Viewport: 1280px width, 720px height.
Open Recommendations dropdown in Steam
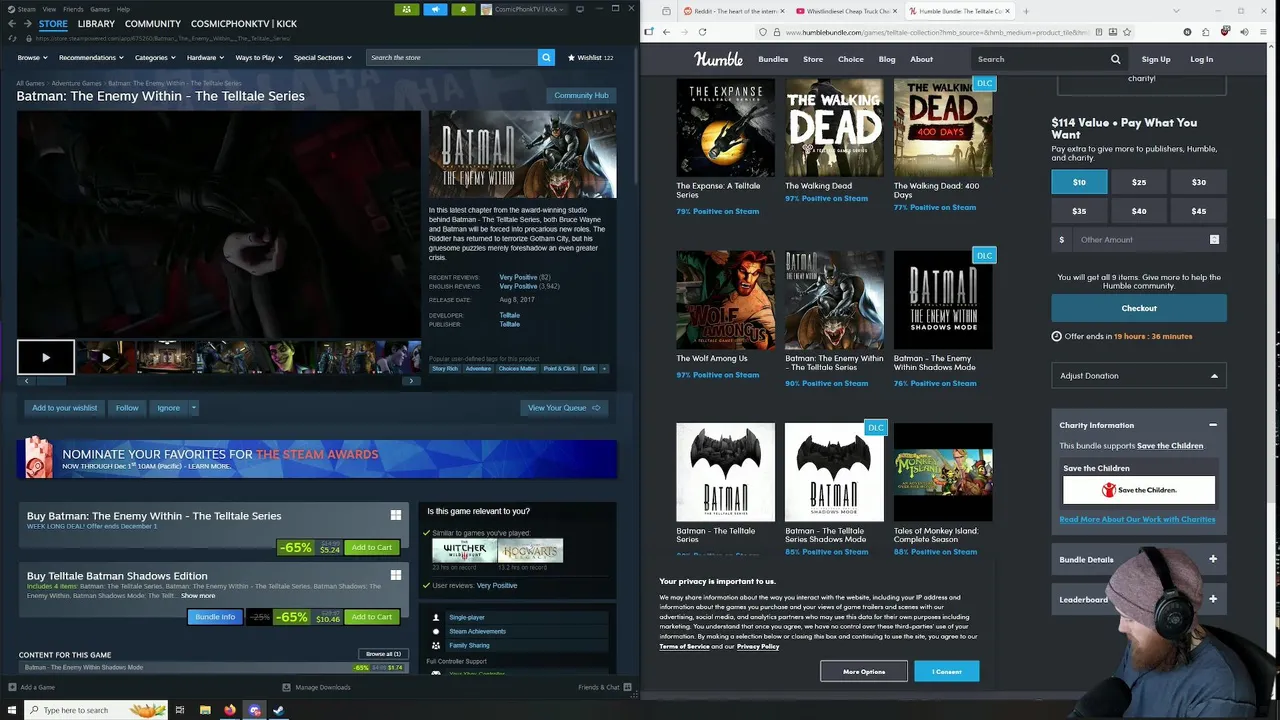coord(91,57)
